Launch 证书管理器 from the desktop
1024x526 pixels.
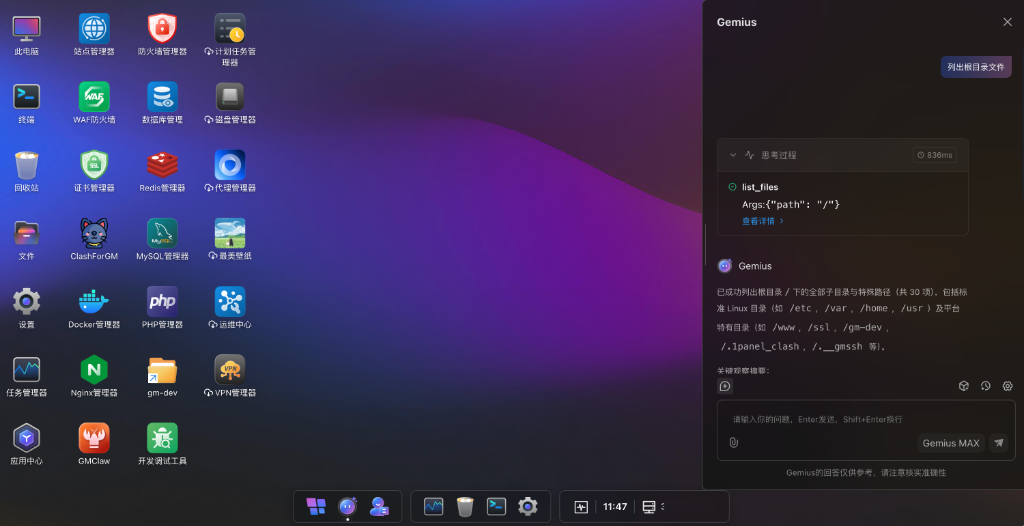94,165
